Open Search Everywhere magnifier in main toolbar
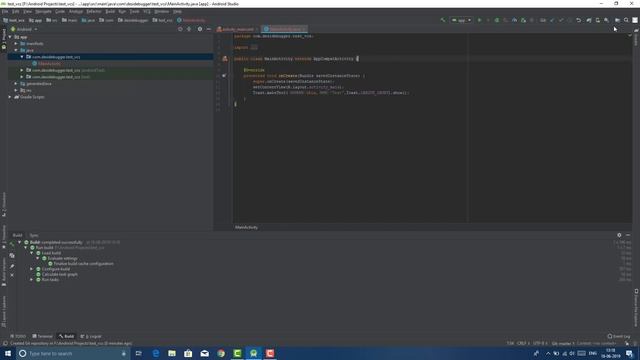The height and width of the screenshot is (360, 640). tap(626, 20)
